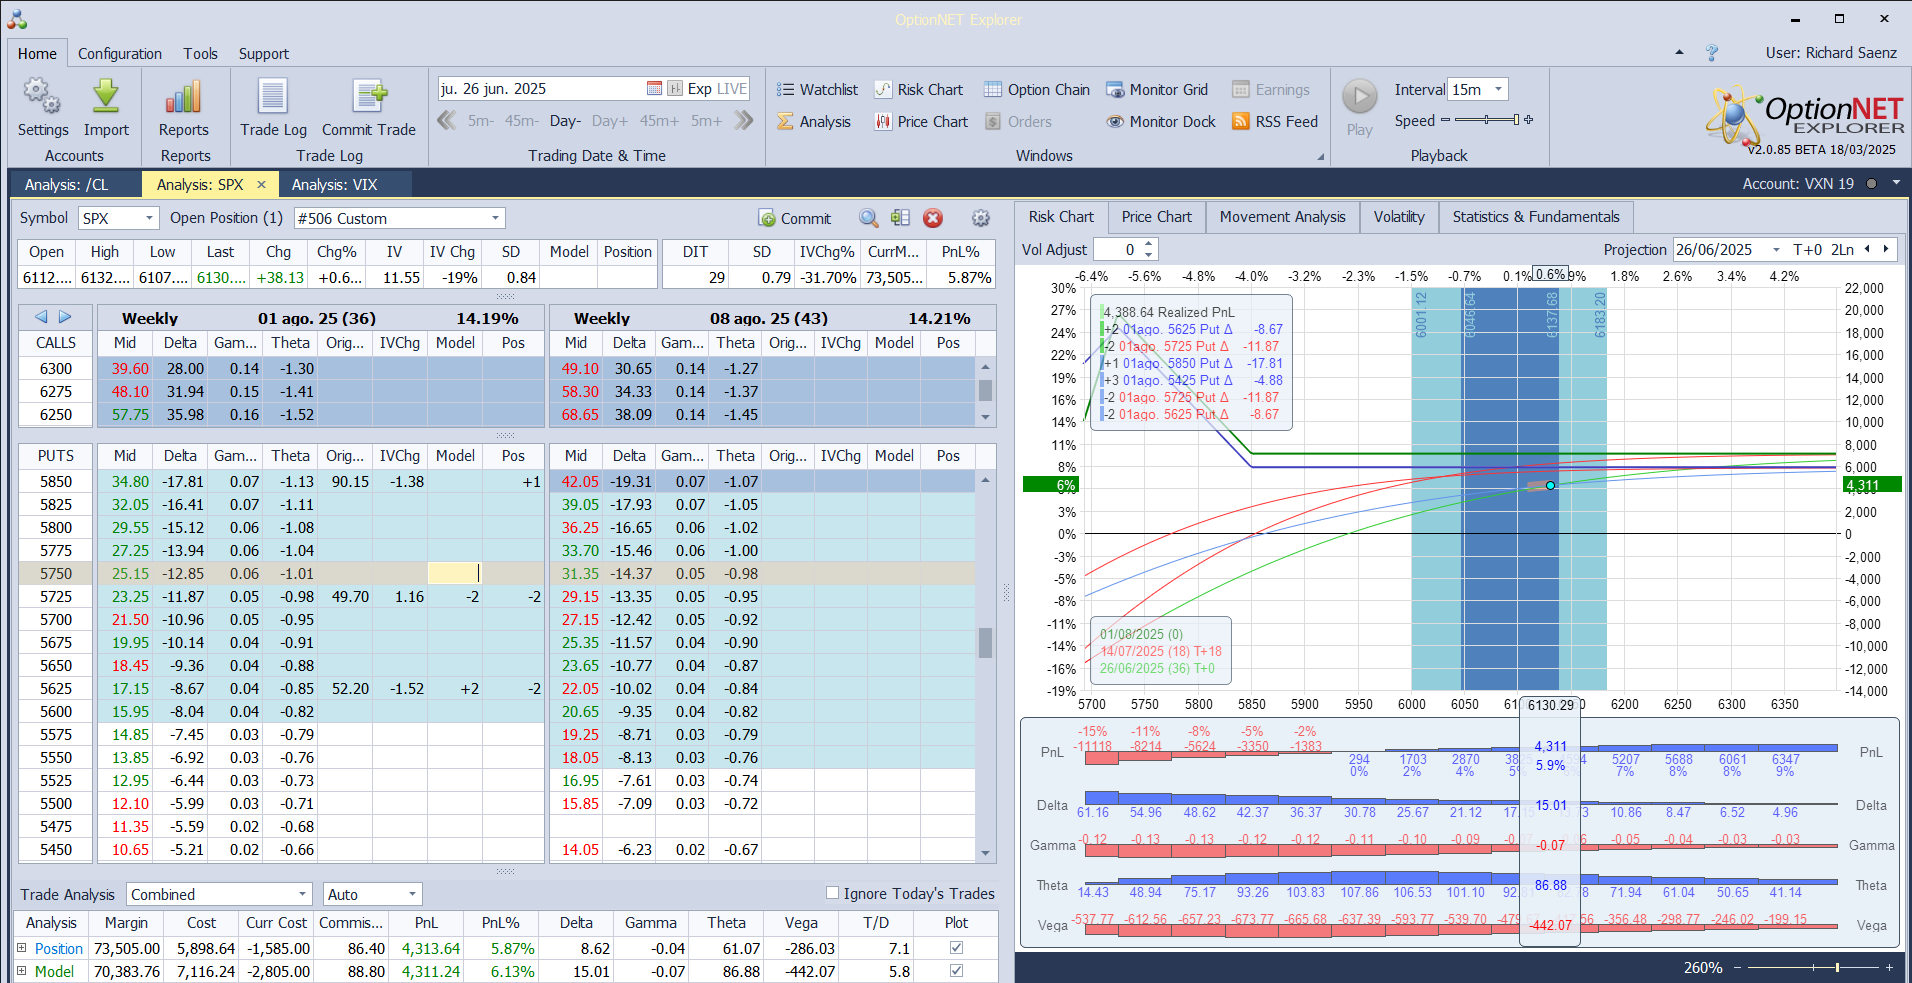Open the Monitor Grid window
1912x983 pixels.
click(x=1156, y=90)
